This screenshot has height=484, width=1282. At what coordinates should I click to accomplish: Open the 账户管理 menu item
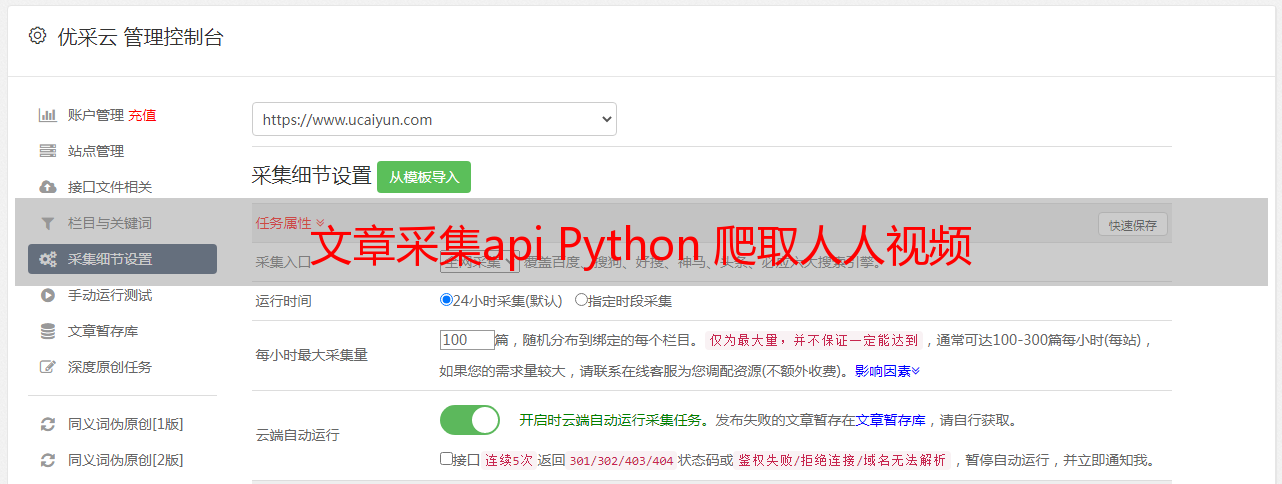96,115
